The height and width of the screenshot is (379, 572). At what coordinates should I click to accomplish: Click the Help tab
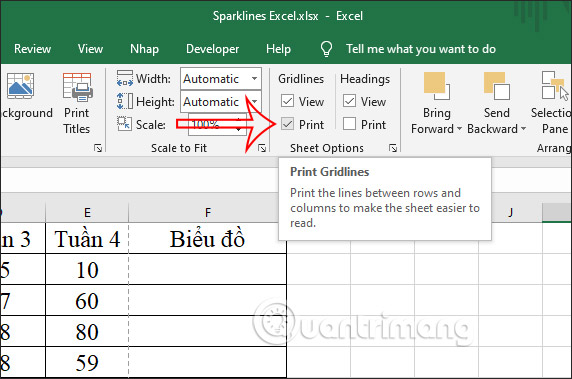tap(278, 49)
